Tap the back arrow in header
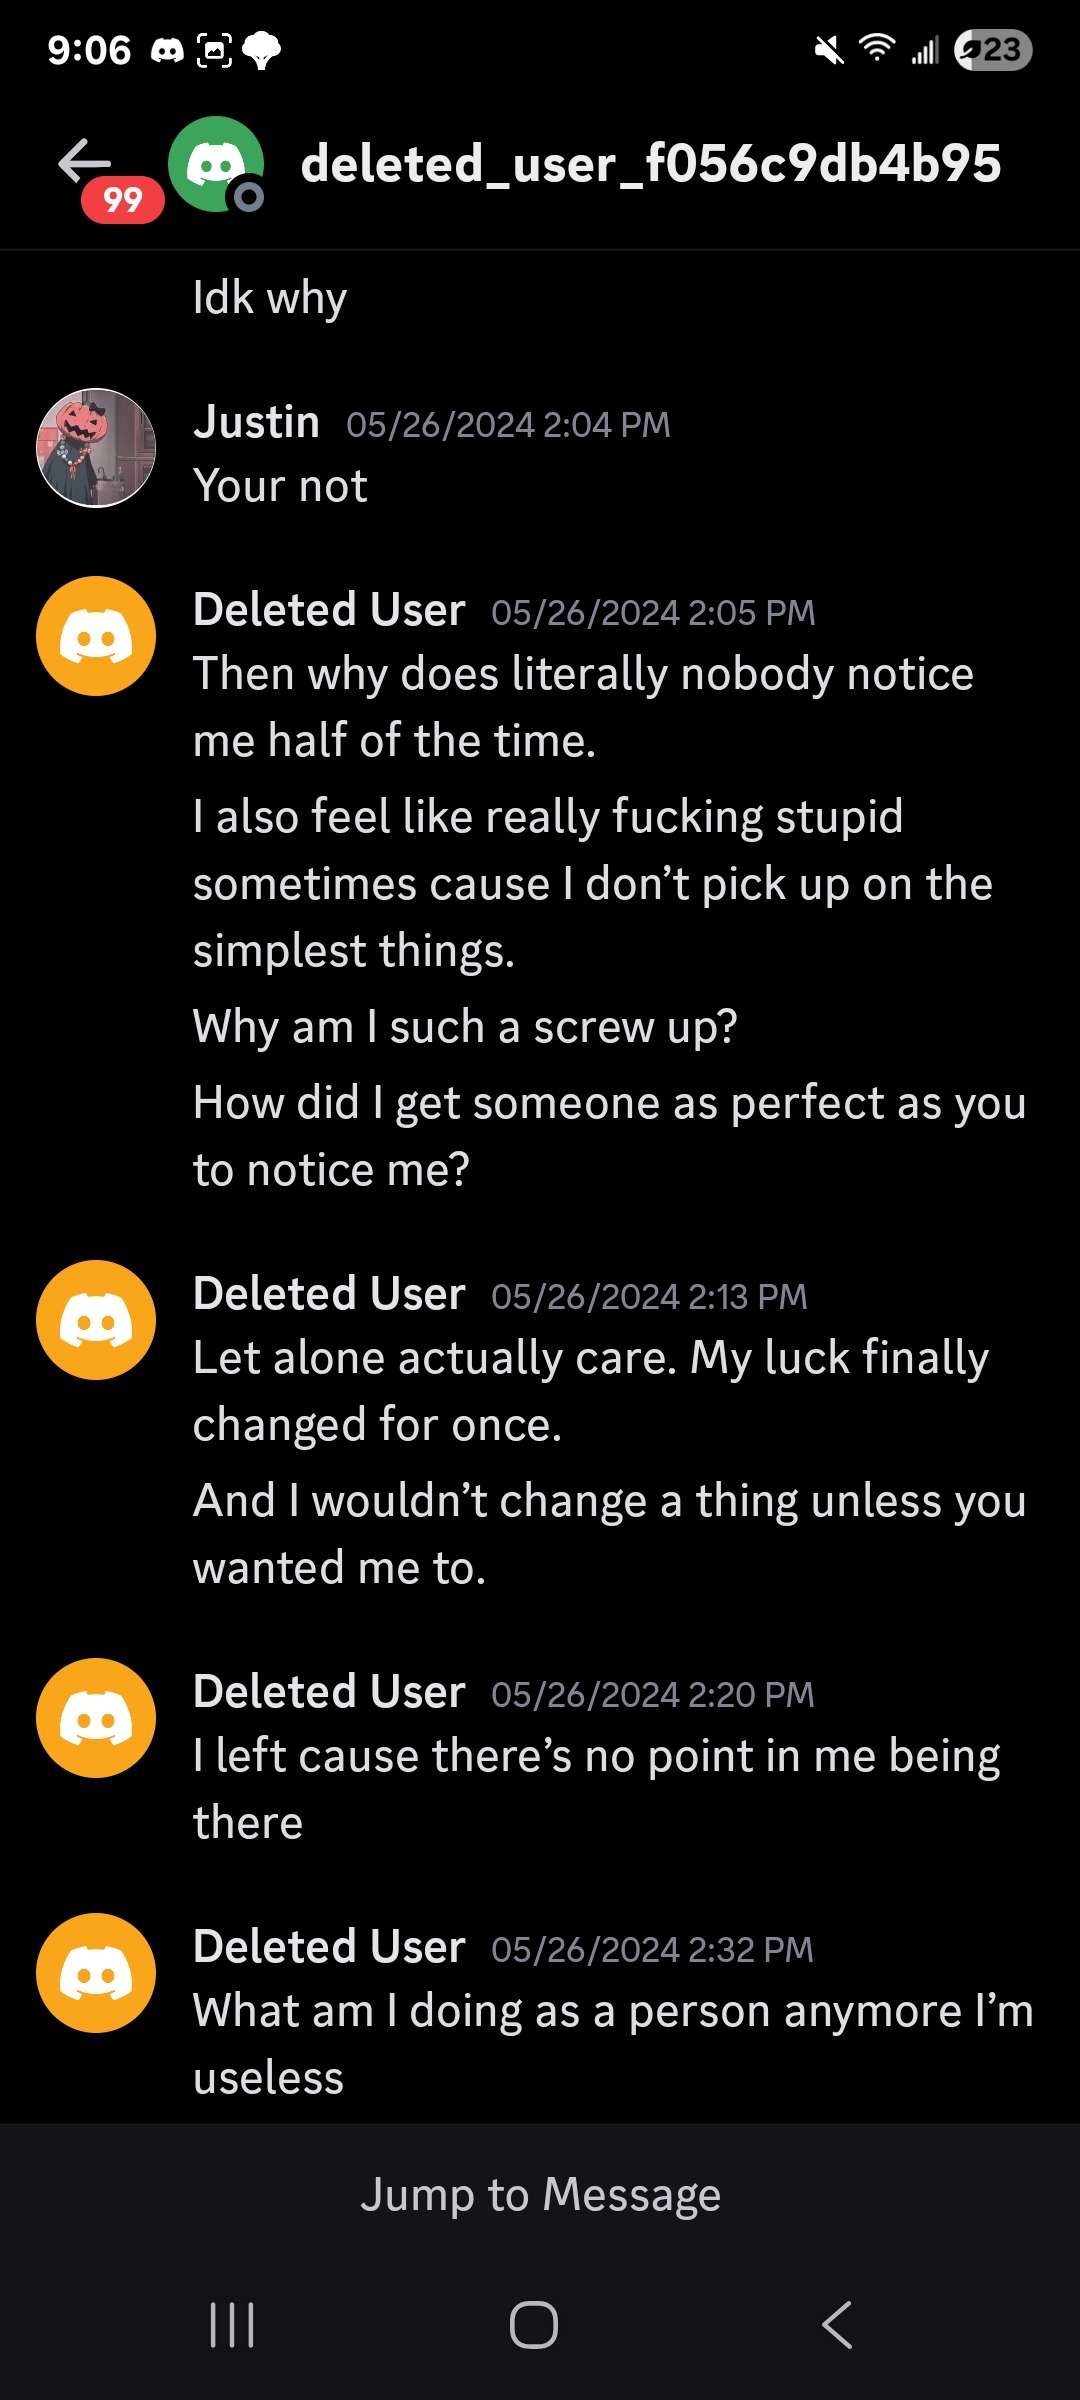 pos(84,162)
